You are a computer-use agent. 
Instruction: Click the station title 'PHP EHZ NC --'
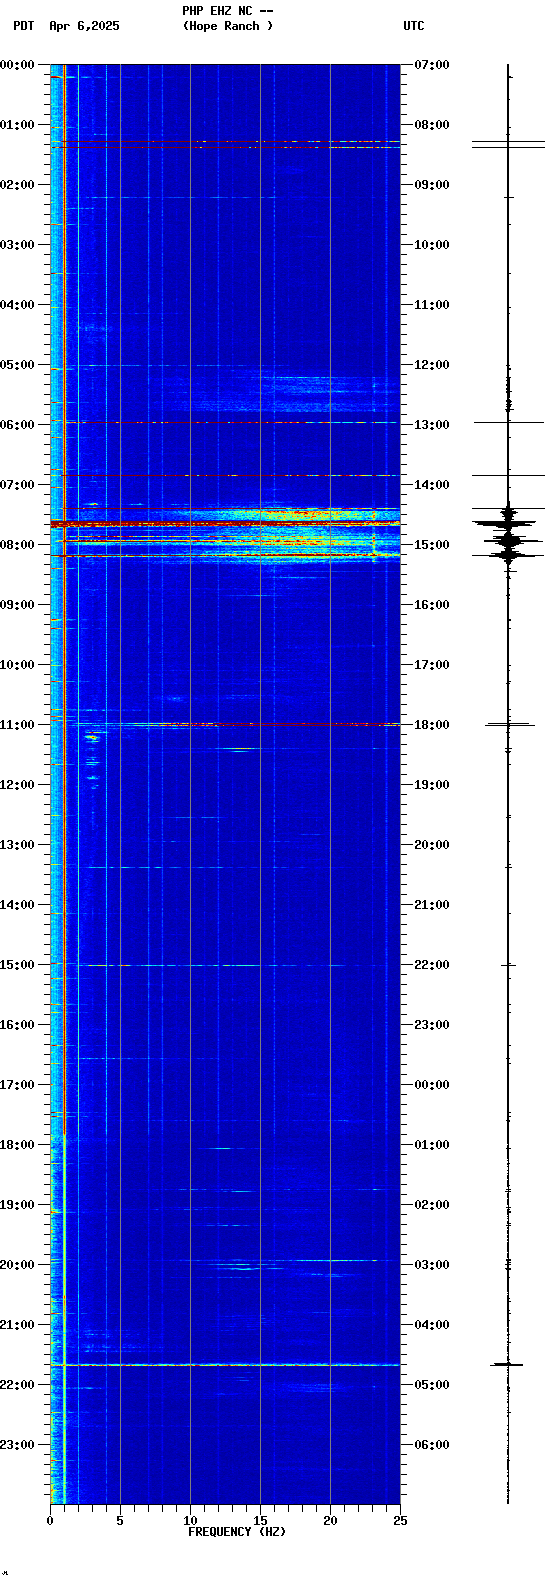point(227,11)
